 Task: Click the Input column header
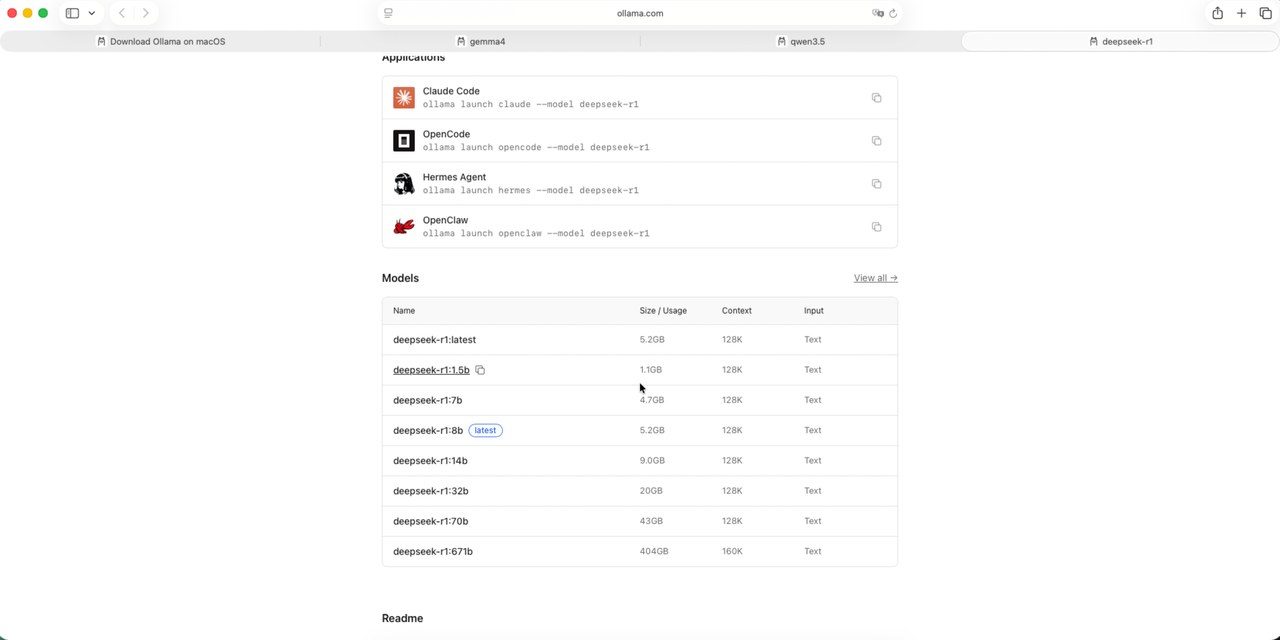point(814,311)
